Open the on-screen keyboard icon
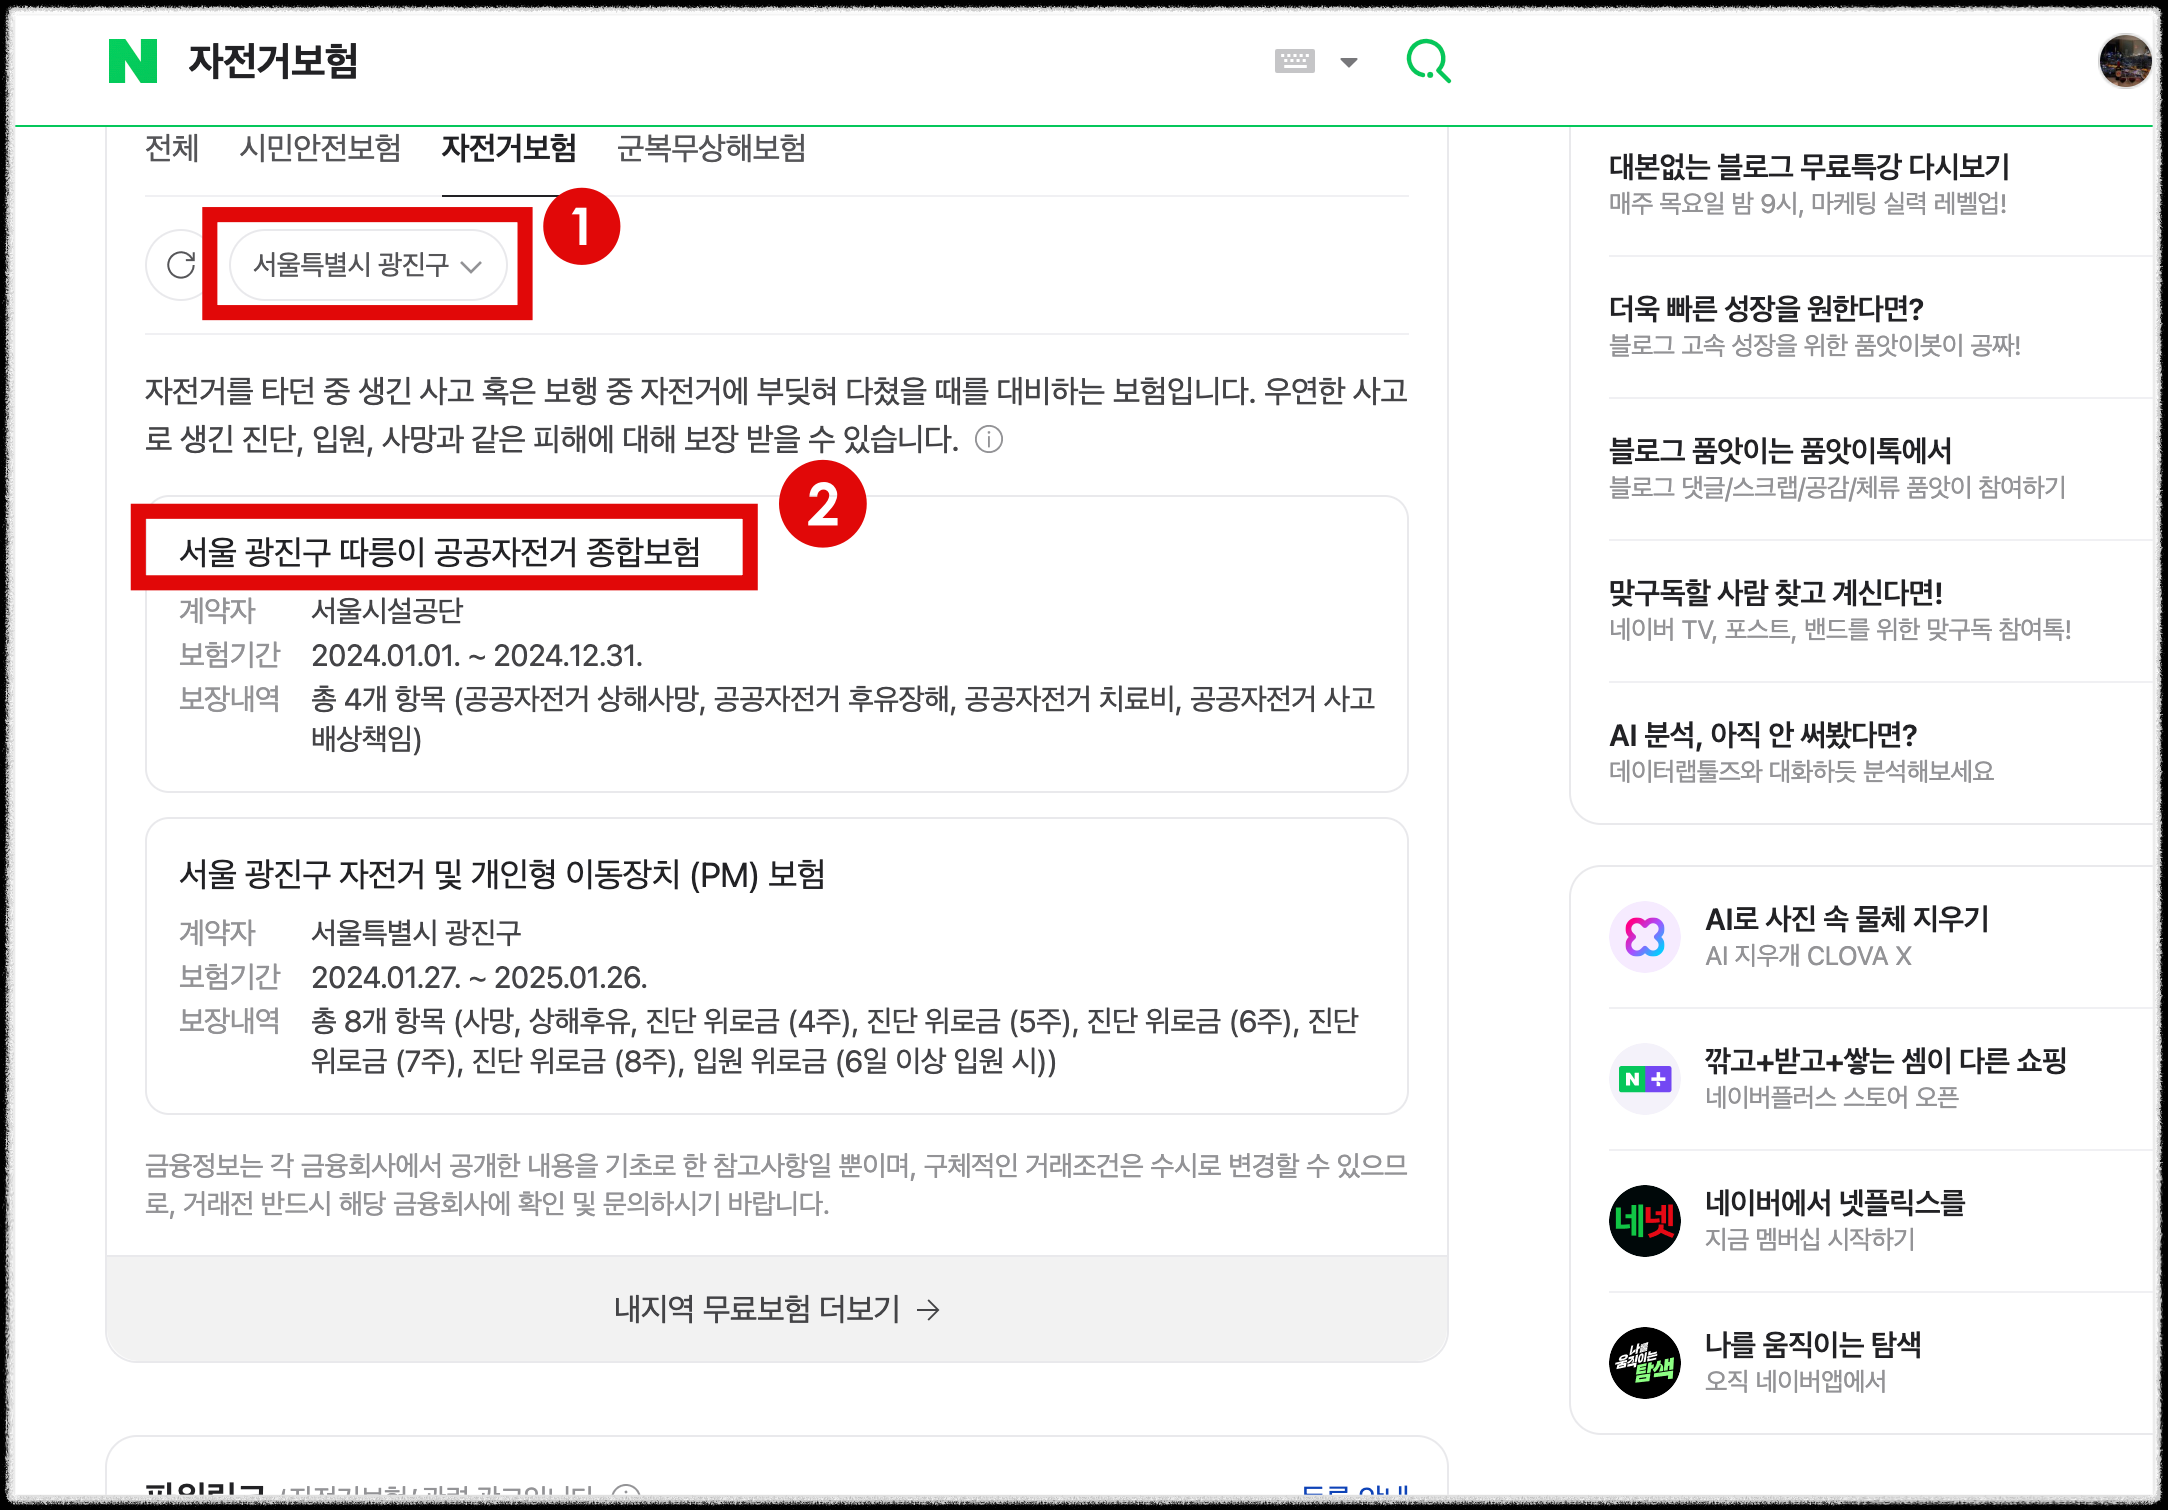Image resolution: width=2168 pixels, height=1510 pixels. 1294,61
